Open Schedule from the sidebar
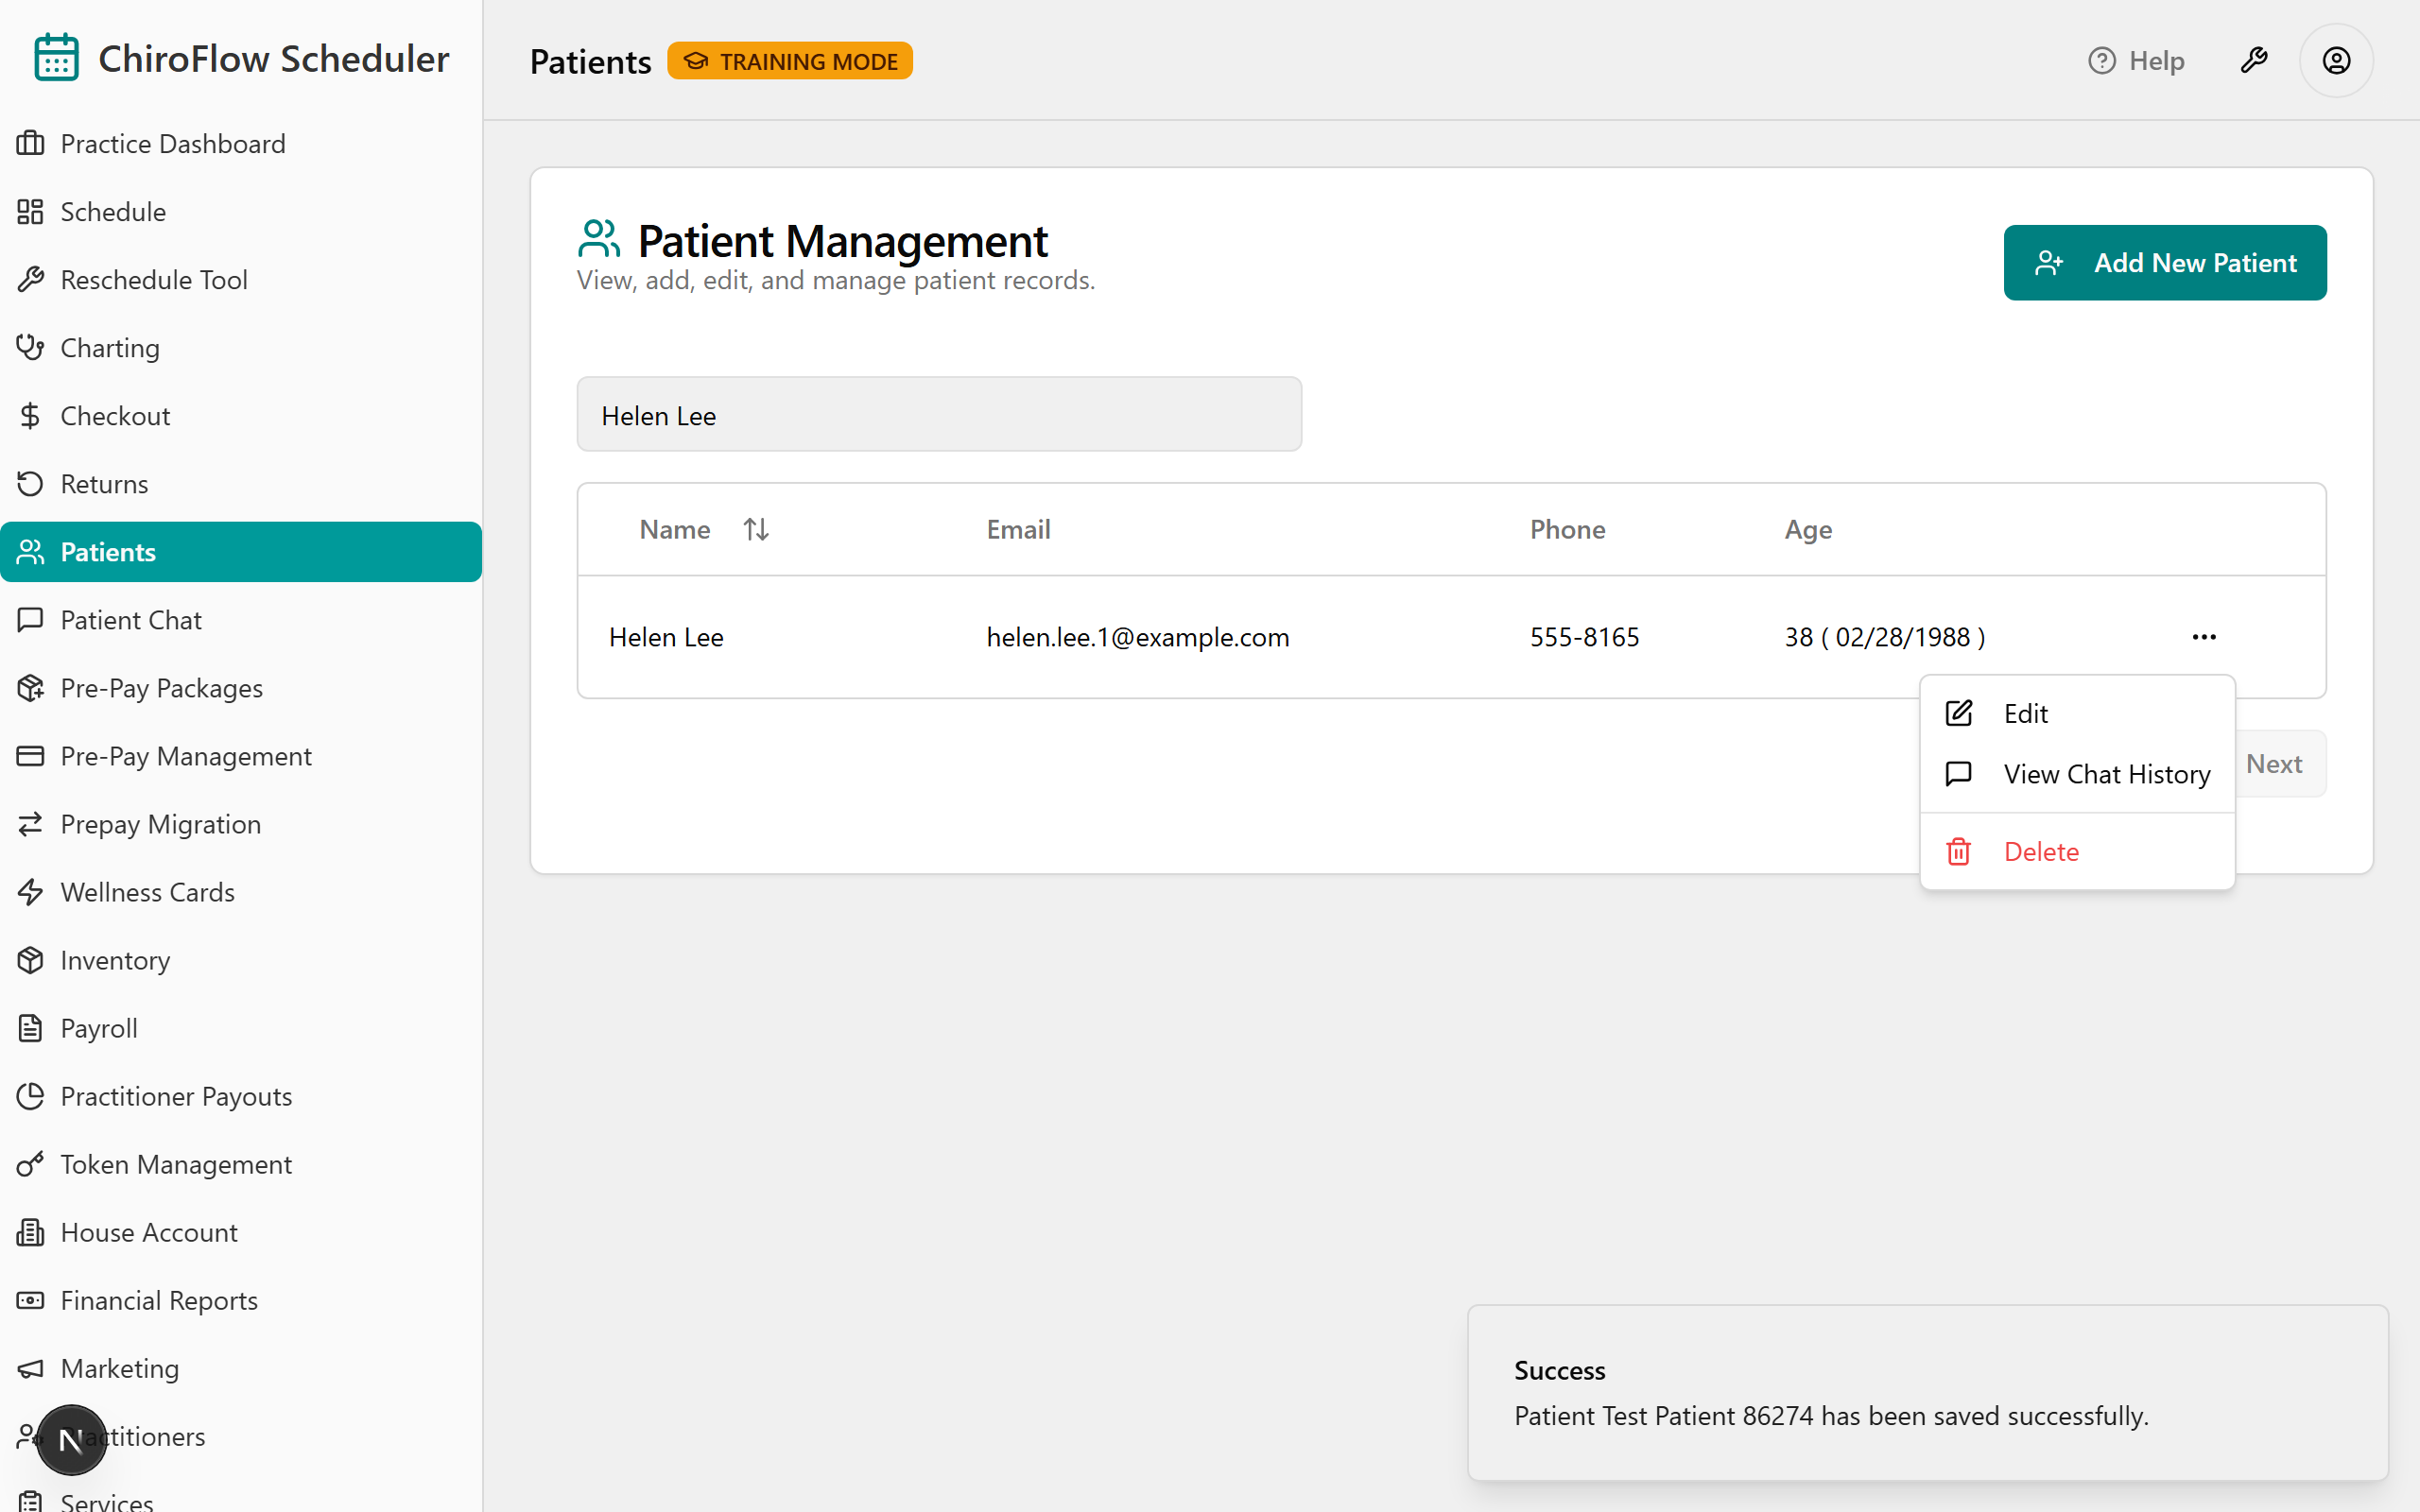 coord(241,212)
